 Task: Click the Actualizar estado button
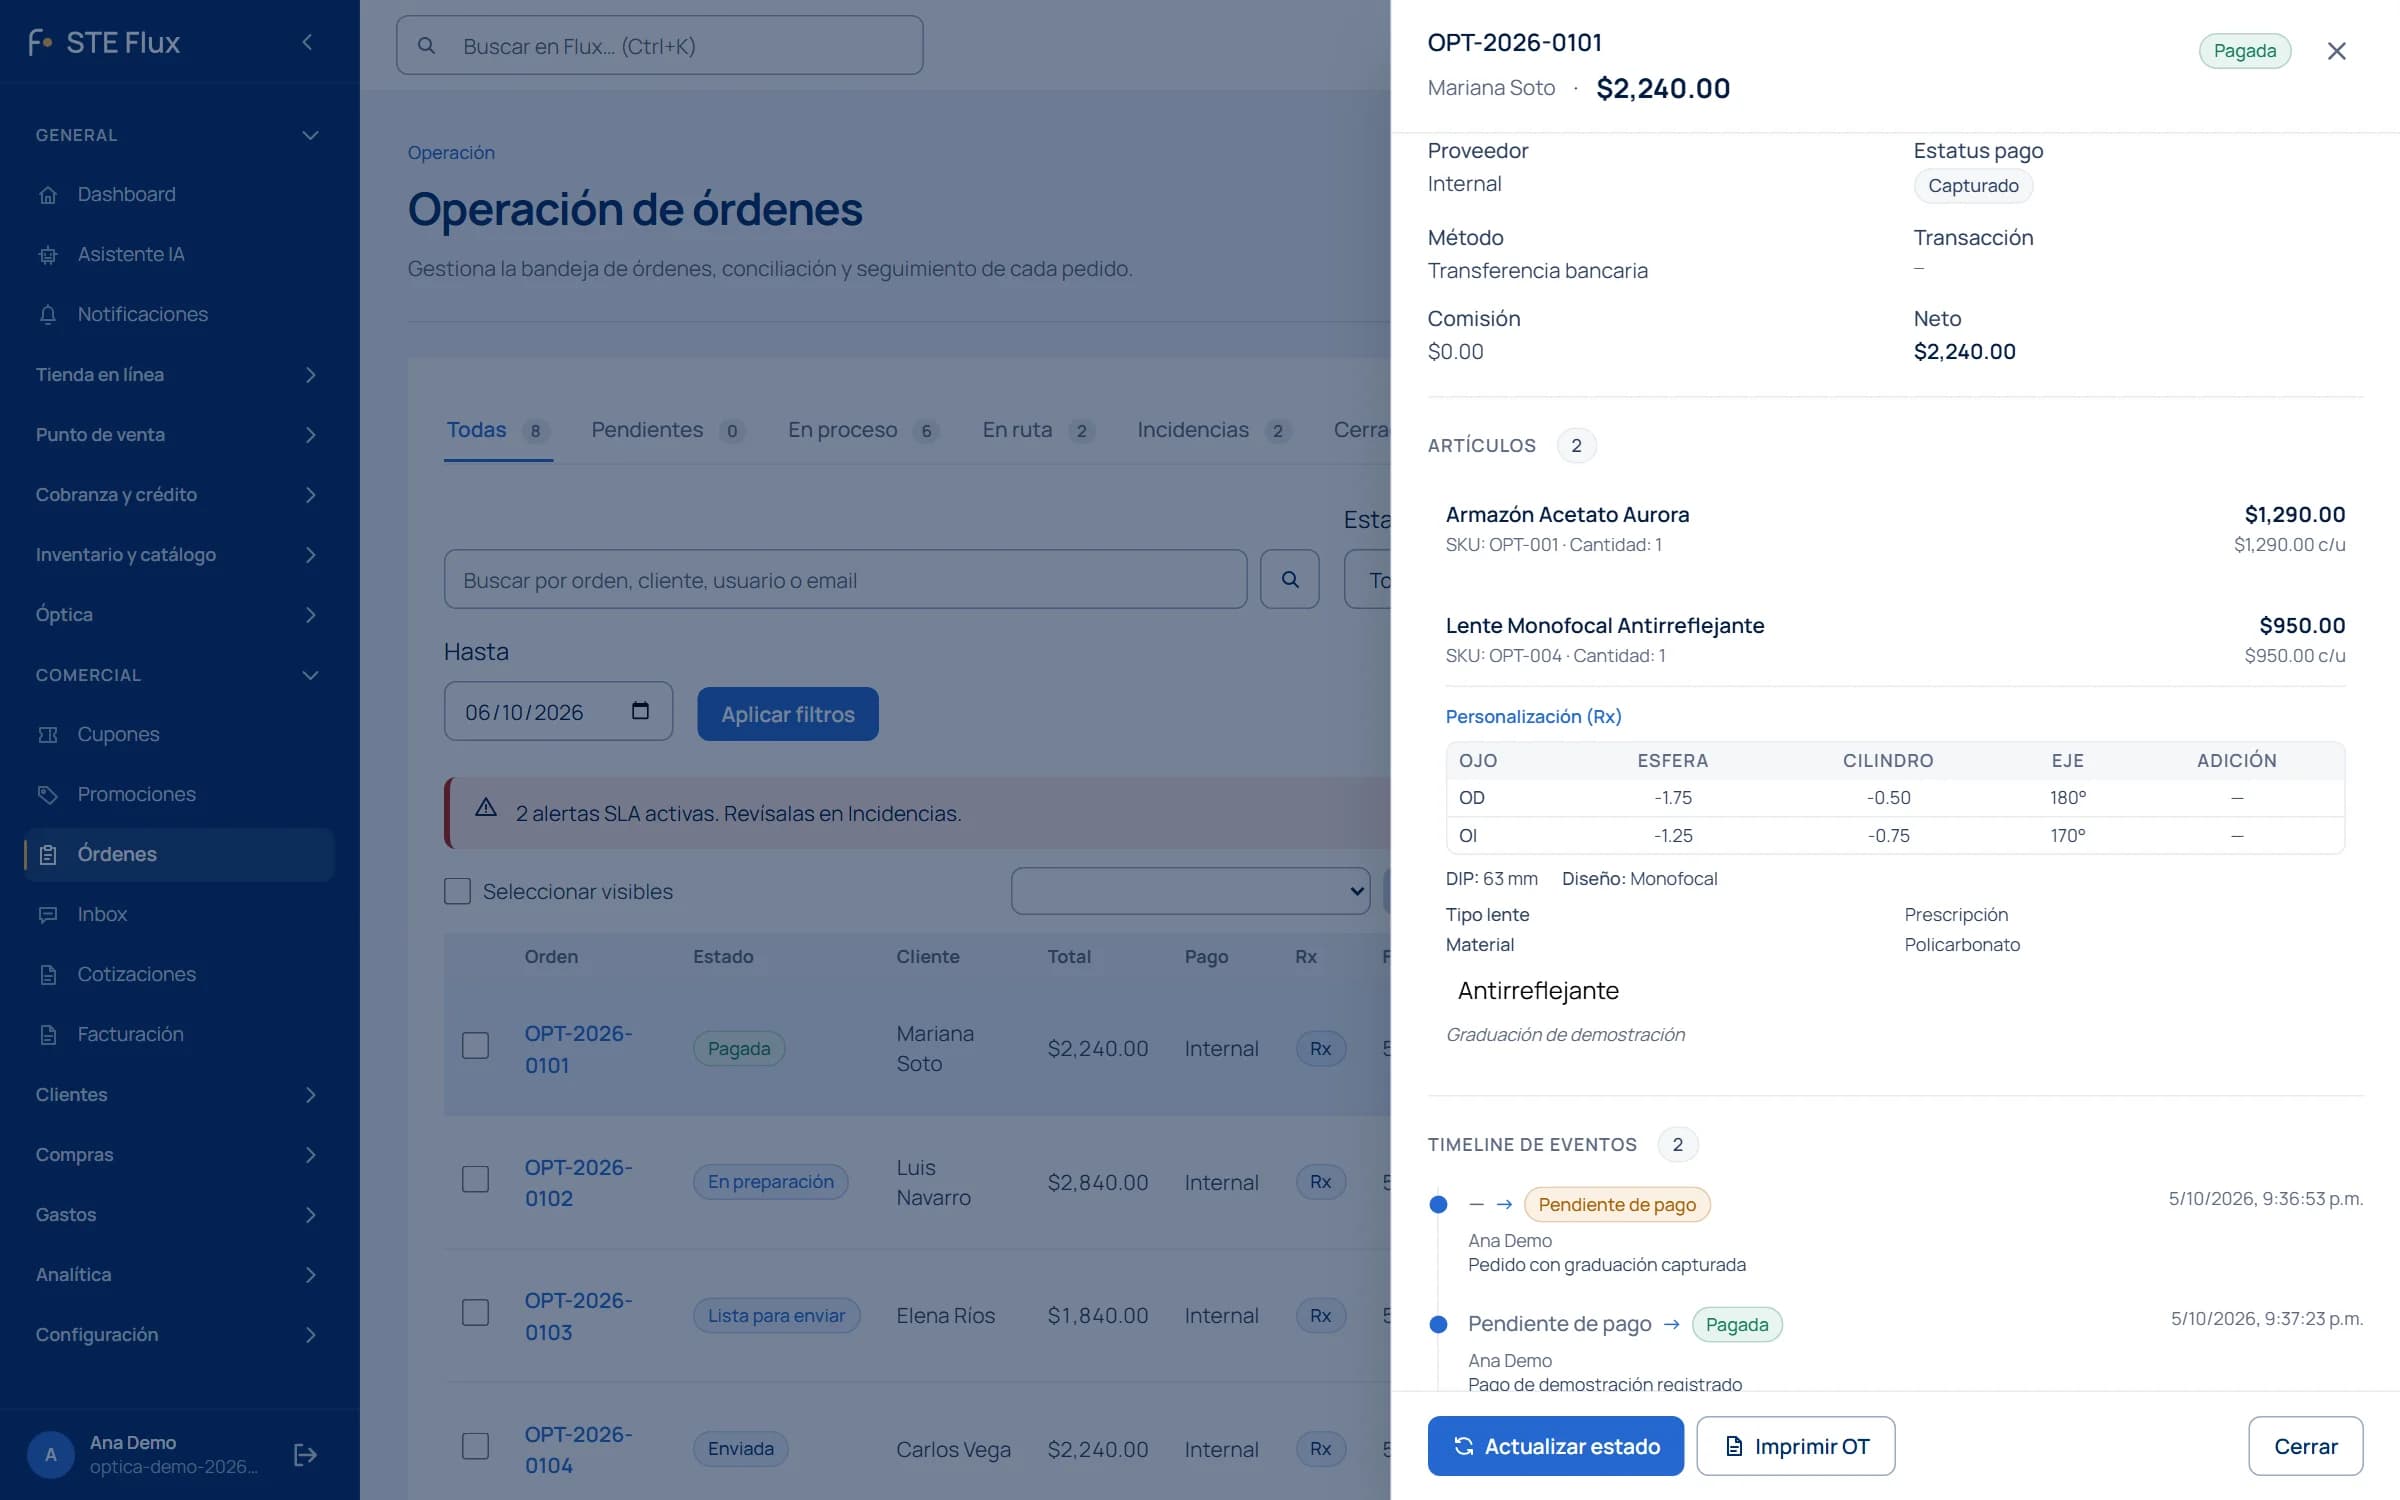(1555, 1446)
